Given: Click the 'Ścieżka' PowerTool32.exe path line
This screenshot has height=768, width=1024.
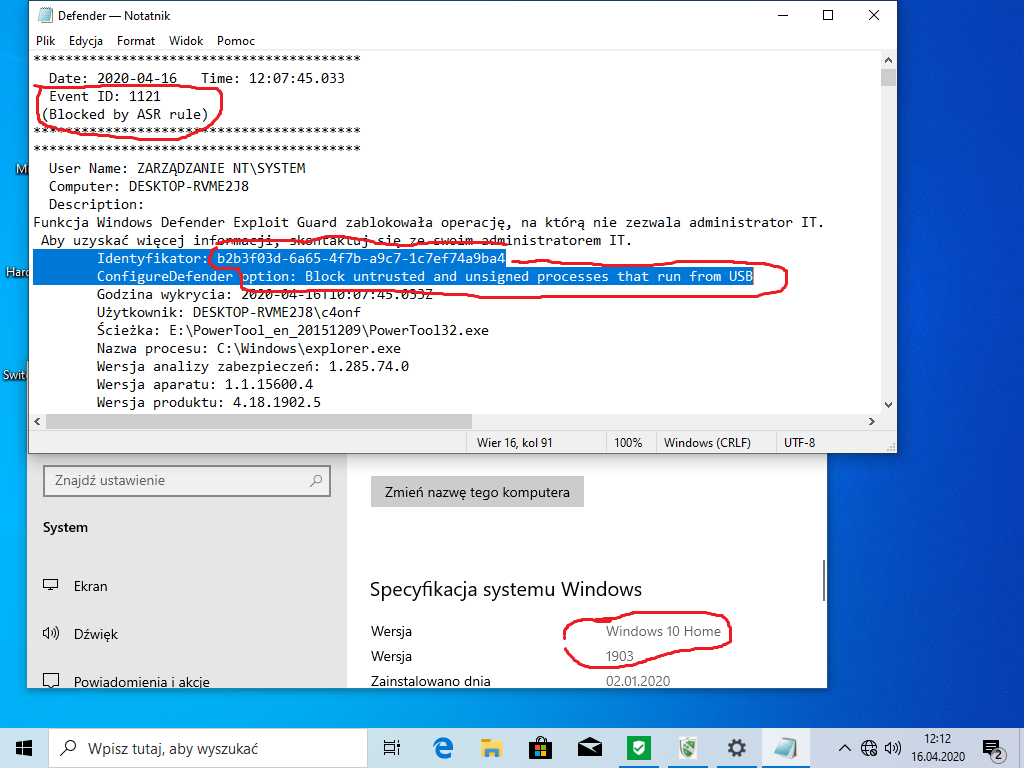Looking at the screenshot, I should 293,330.
